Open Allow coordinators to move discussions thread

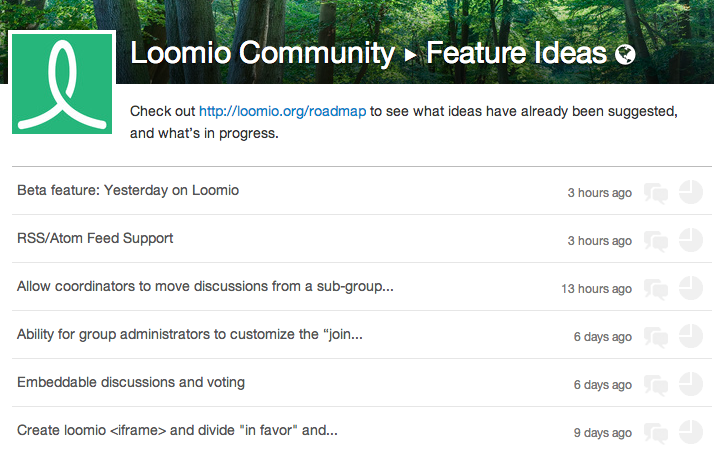(205, 286)
